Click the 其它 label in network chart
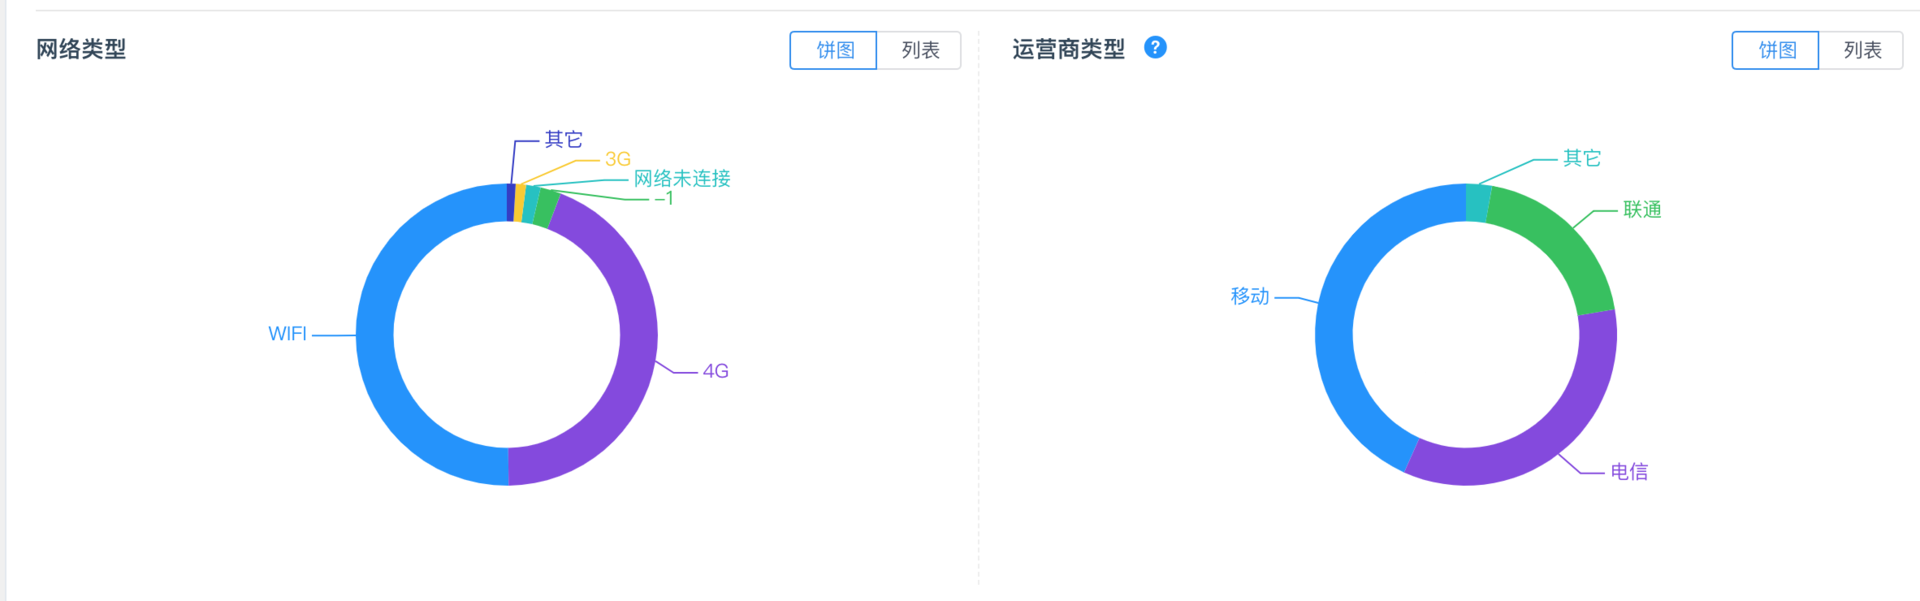The height and width of the screenshot is (601, 1920). coord(563,139)
